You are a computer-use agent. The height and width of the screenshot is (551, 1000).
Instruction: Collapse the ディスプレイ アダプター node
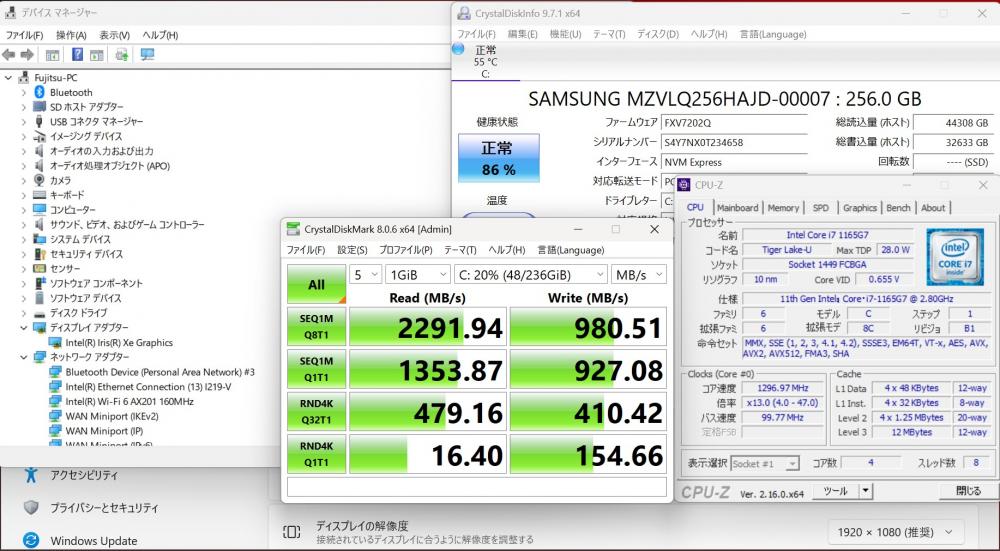(x=24, y=328)
